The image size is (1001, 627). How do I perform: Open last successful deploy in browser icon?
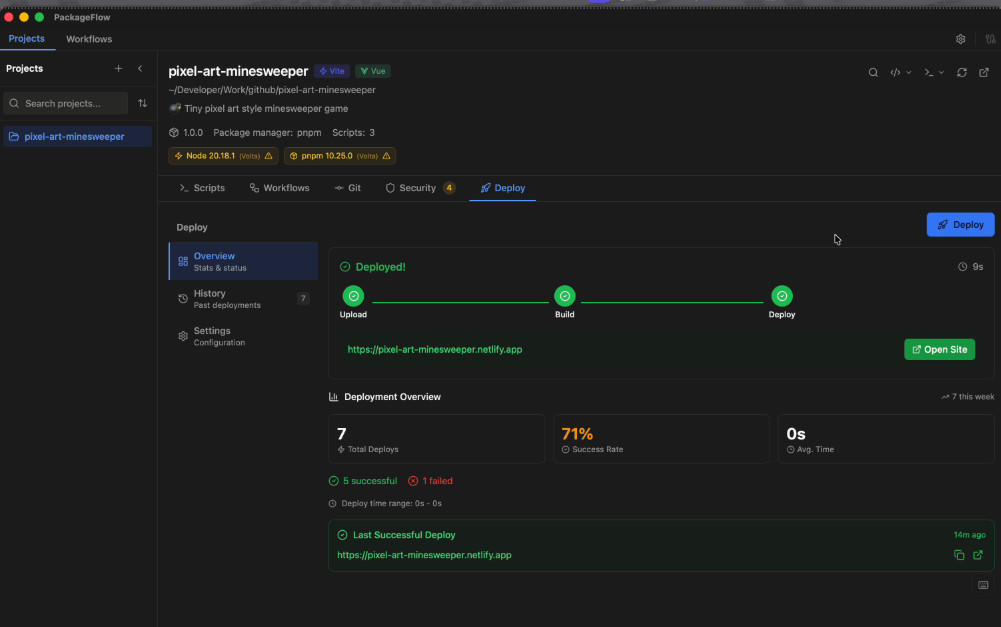click(x=977, y=555)
